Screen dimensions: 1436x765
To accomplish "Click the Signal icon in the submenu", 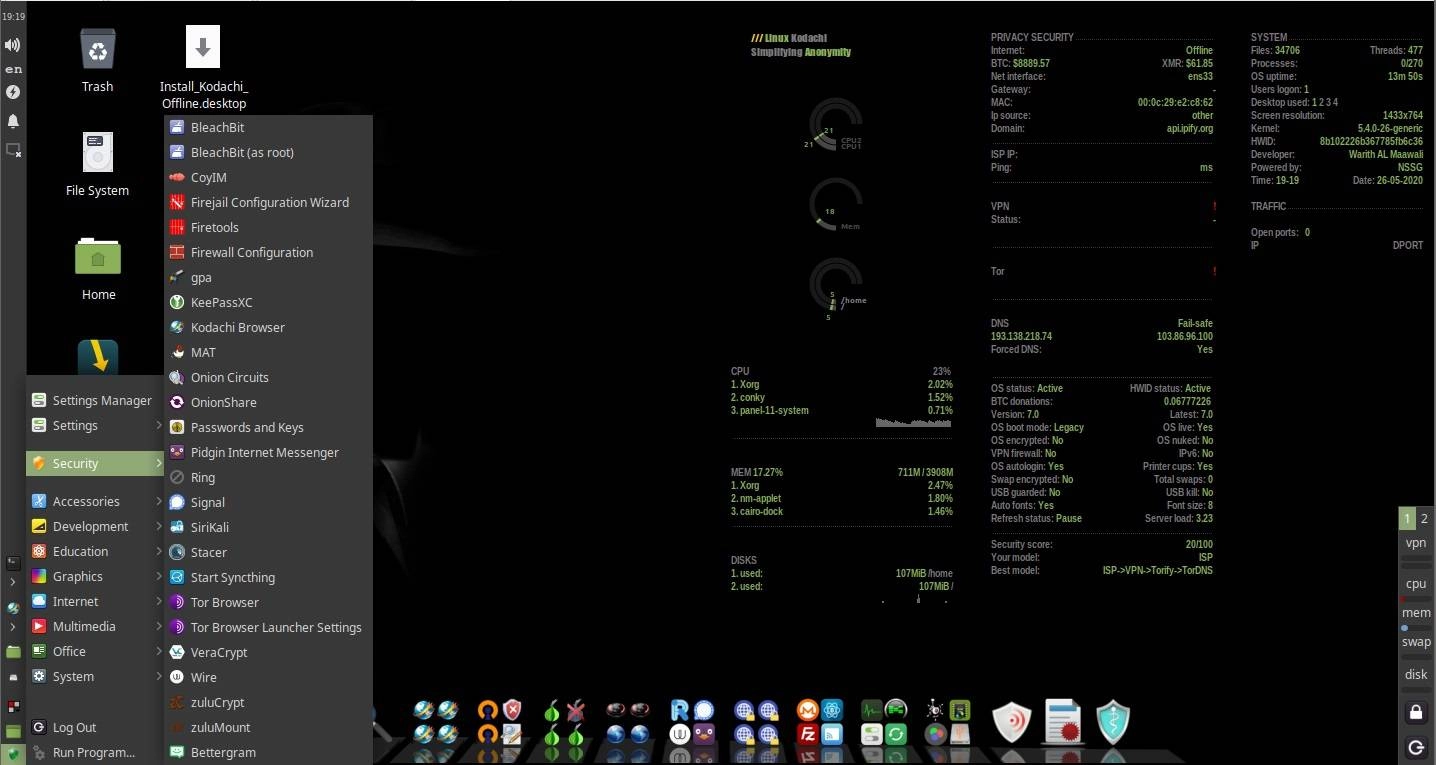I will (x=177, y=503).
